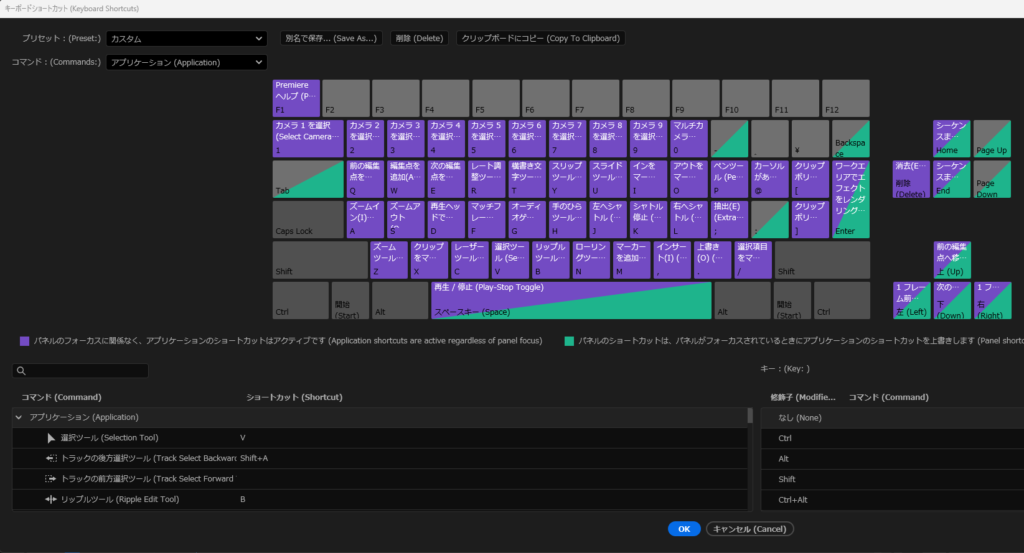This screenshot has height=553, width=1024.
Task: Click the Cancel button
Action: click(750, 529)
